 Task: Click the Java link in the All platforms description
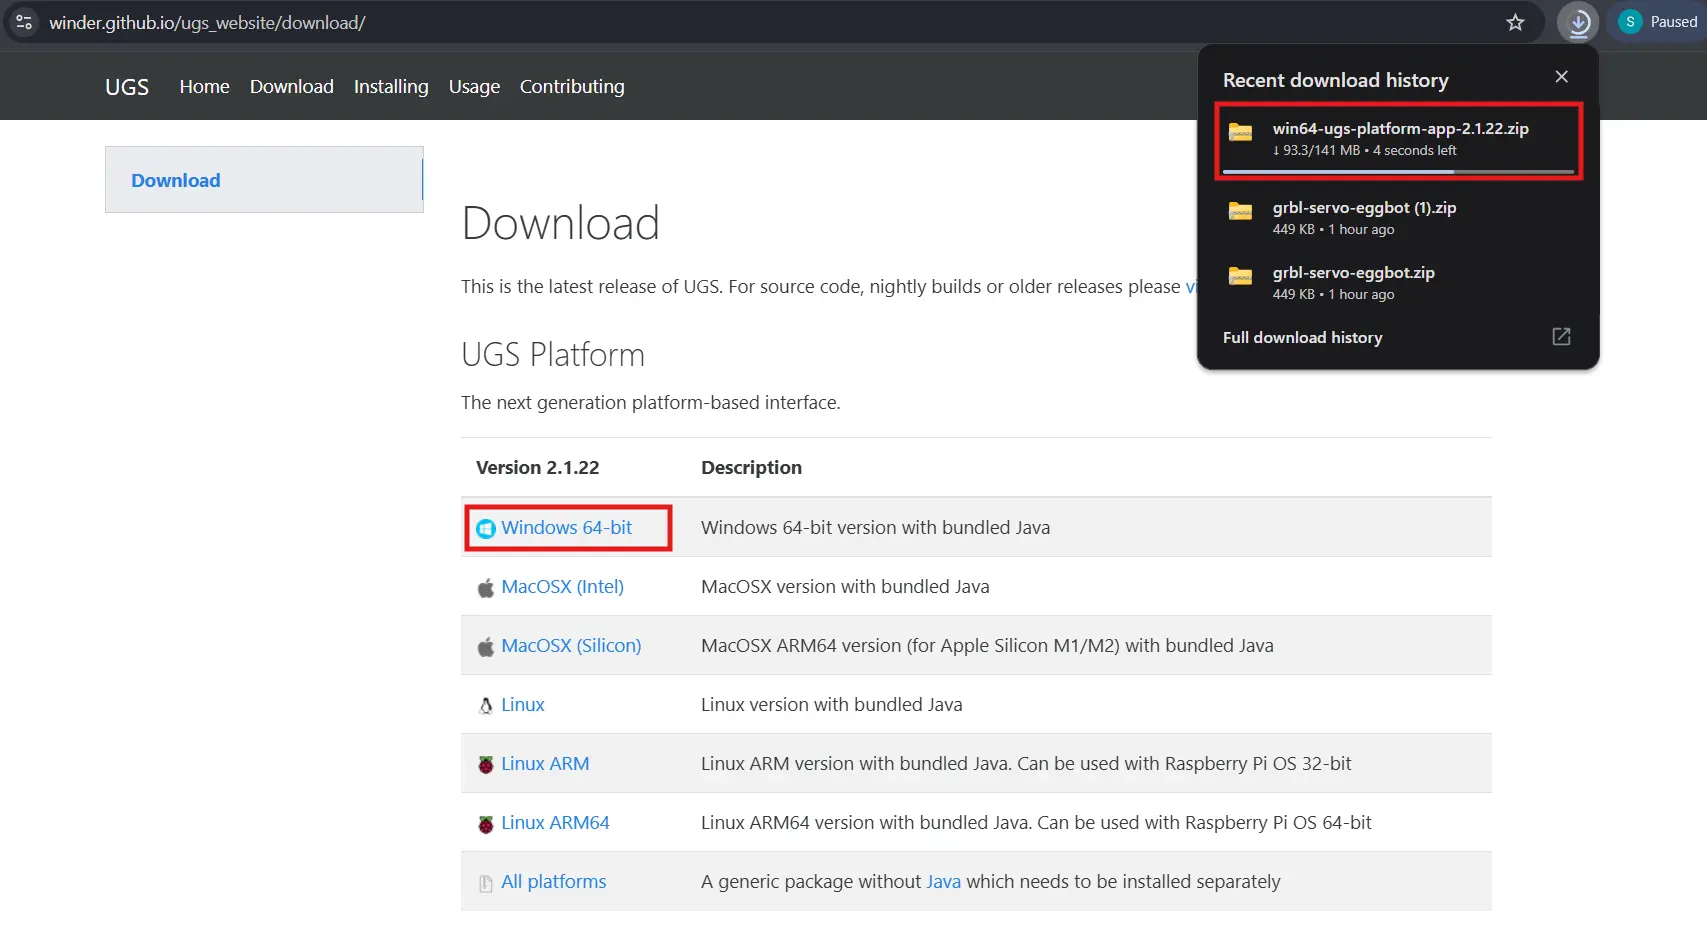pos(943,881)
